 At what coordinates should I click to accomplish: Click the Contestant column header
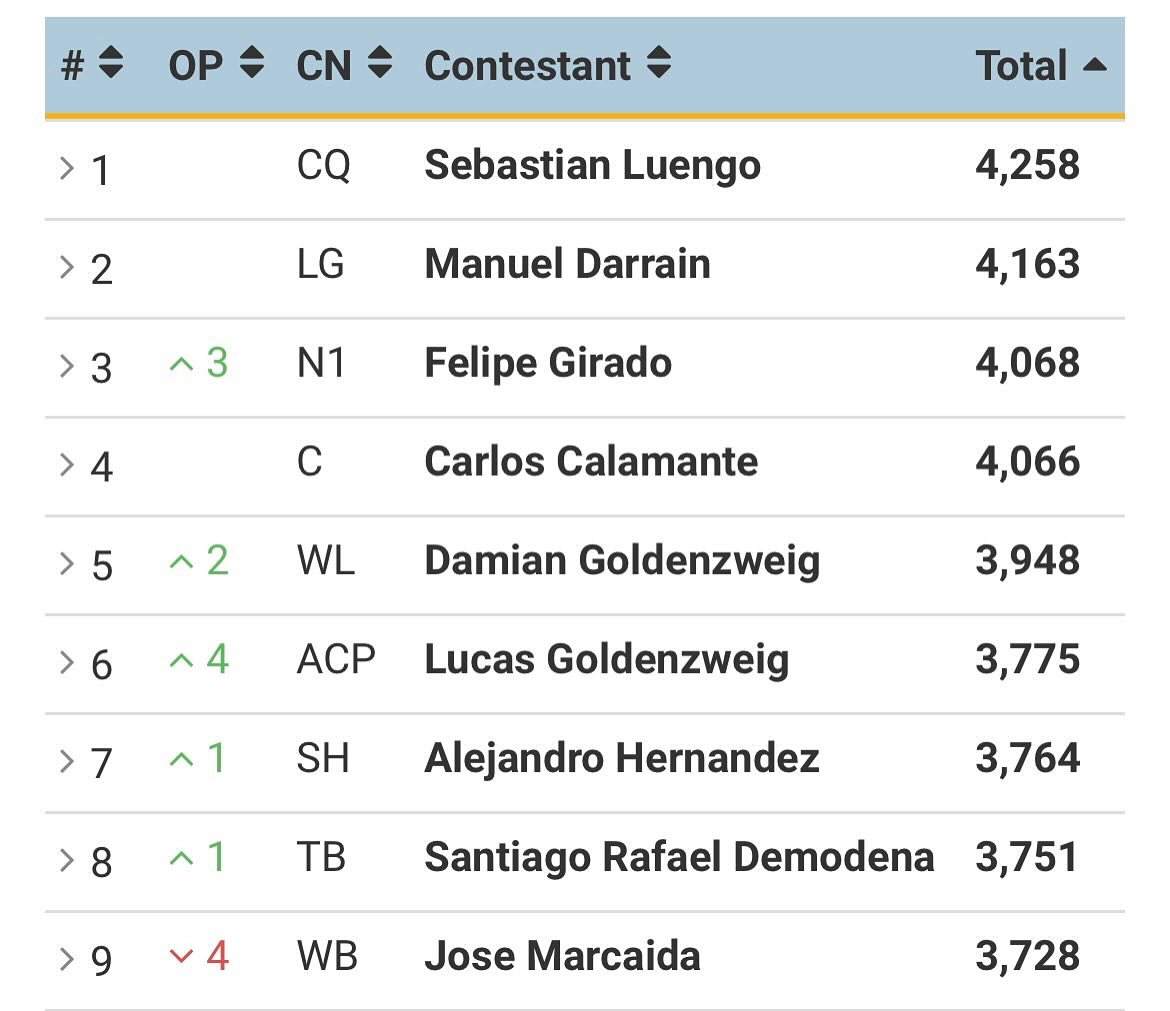[x=528, y=66]
